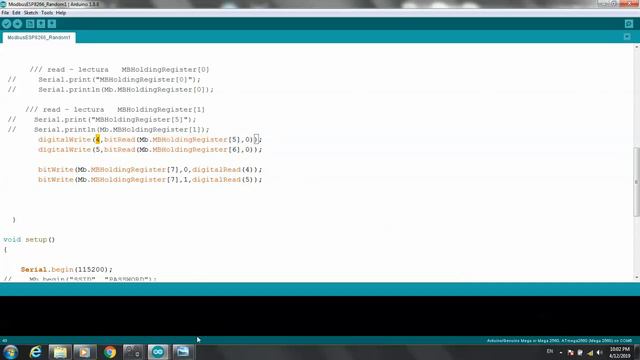Launch Google Chrome from taskbar
This screenshot has width=640, height=360.
point(109,352)
